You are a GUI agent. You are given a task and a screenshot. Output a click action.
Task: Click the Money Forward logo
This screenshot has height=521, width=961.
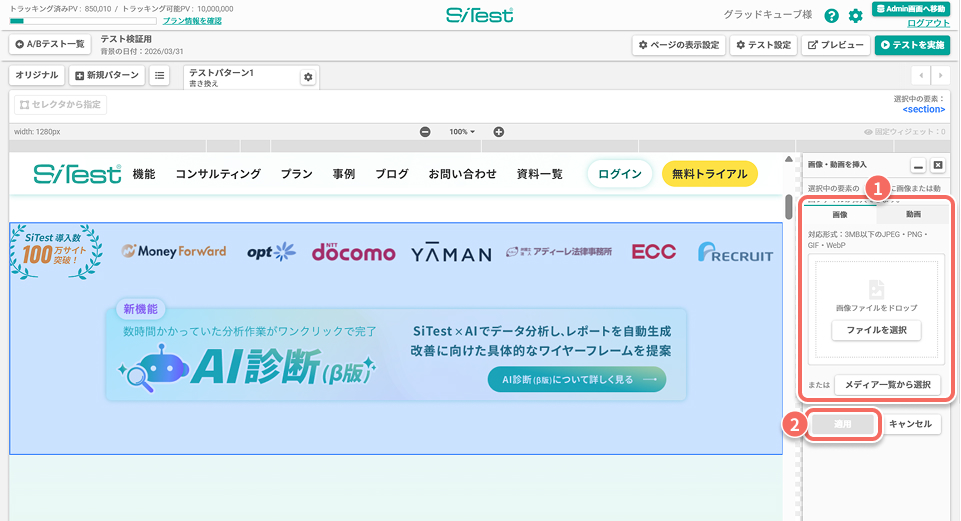point(174,251)
